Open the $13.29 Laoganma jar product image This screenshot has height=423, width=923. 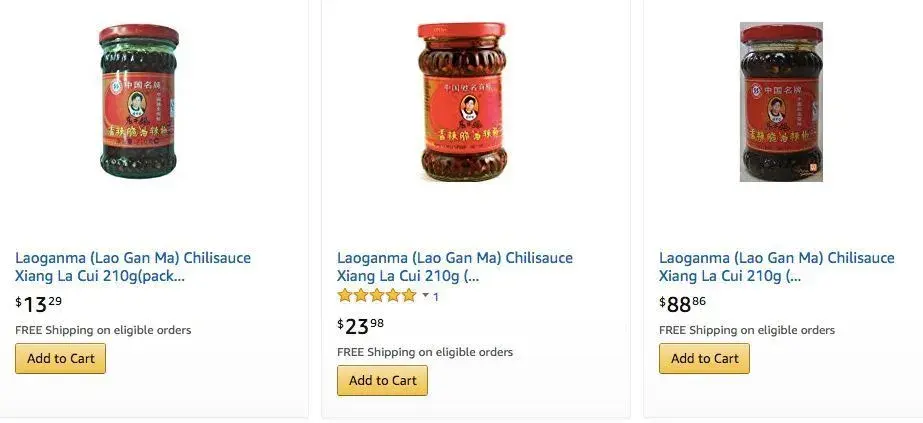(138, 101)
